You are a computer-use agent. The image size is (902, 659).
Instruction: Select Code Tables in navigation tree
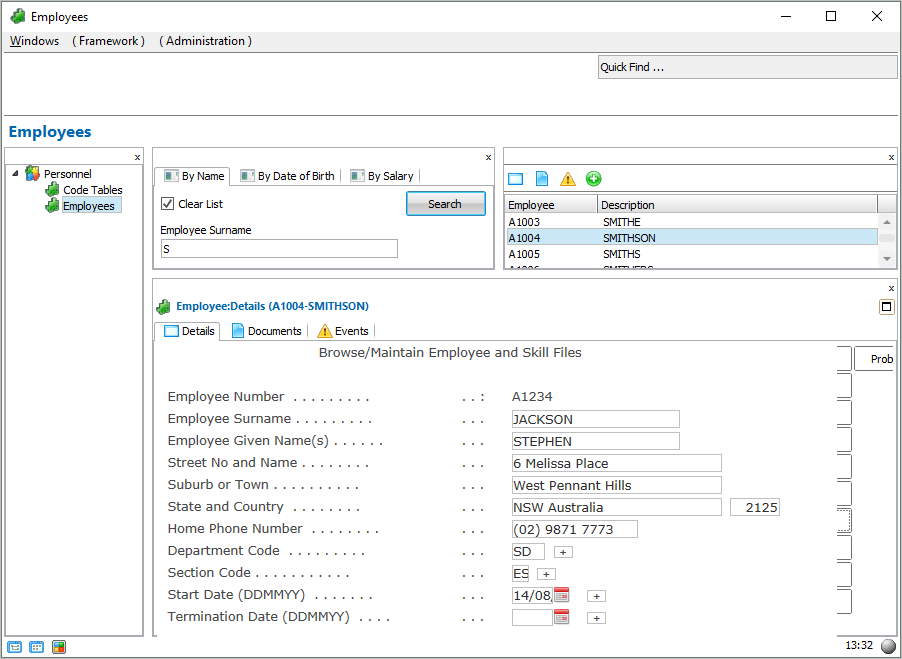click(92, 190)
